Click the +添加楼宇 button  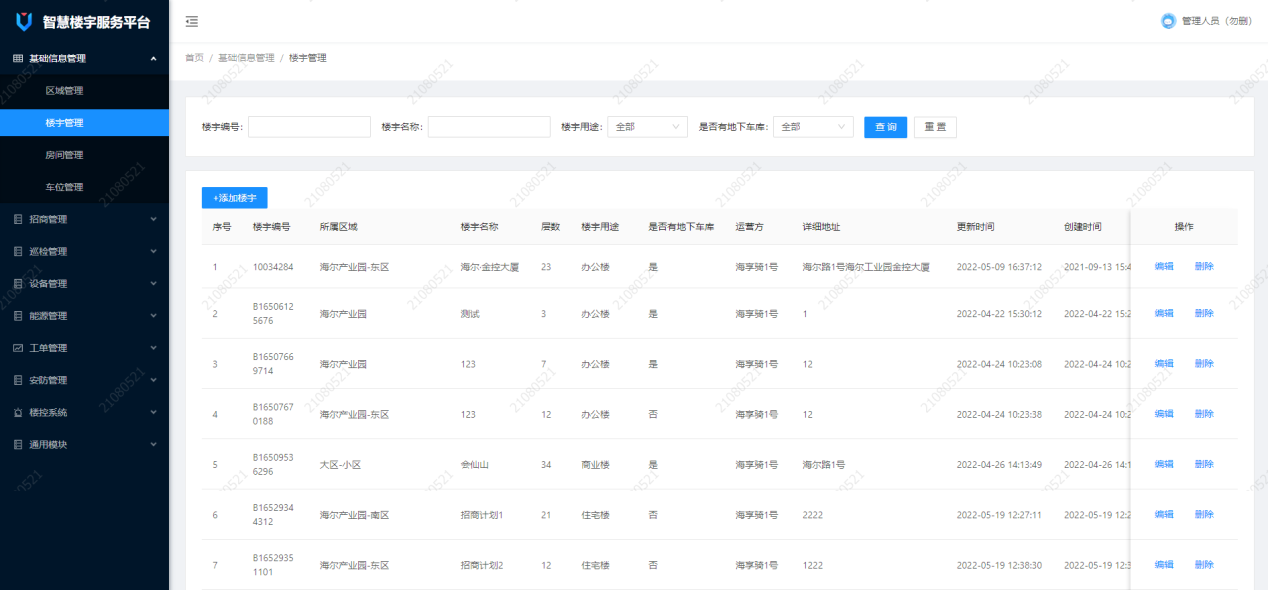coord(234,198)
